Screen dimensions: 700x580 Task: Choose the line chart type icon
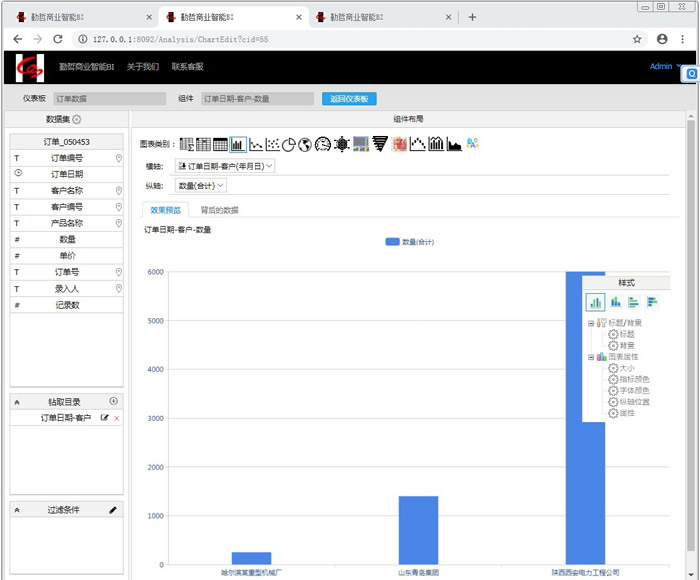[256, 144]
